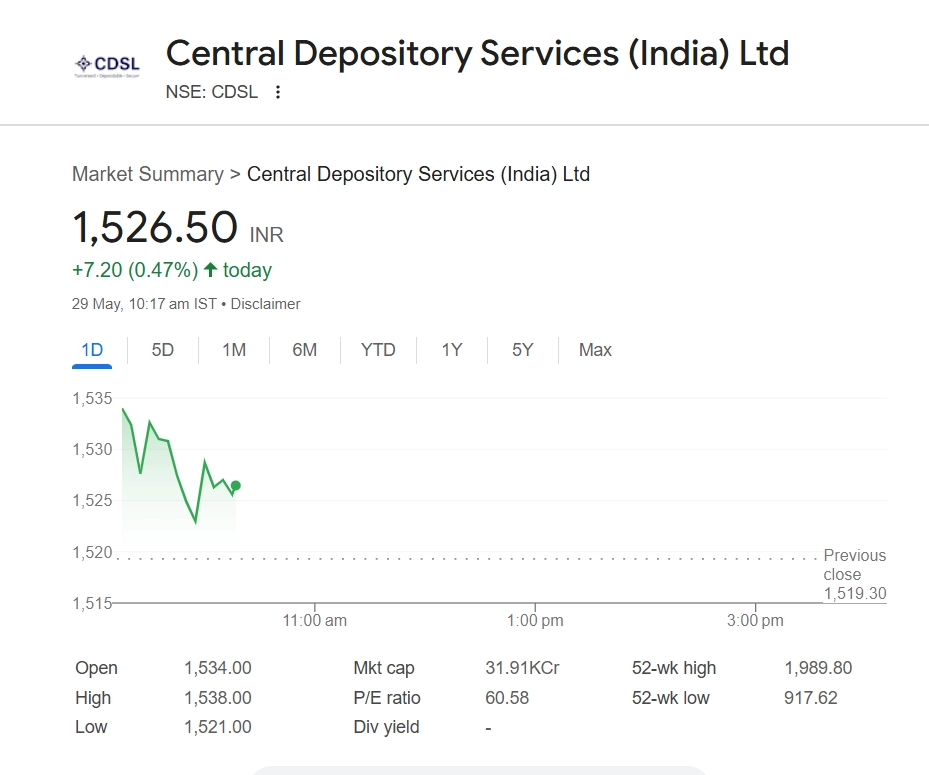Screen dimensions: 929x775
Task: Select the 1D chart range tab
Action: point(92,350)
